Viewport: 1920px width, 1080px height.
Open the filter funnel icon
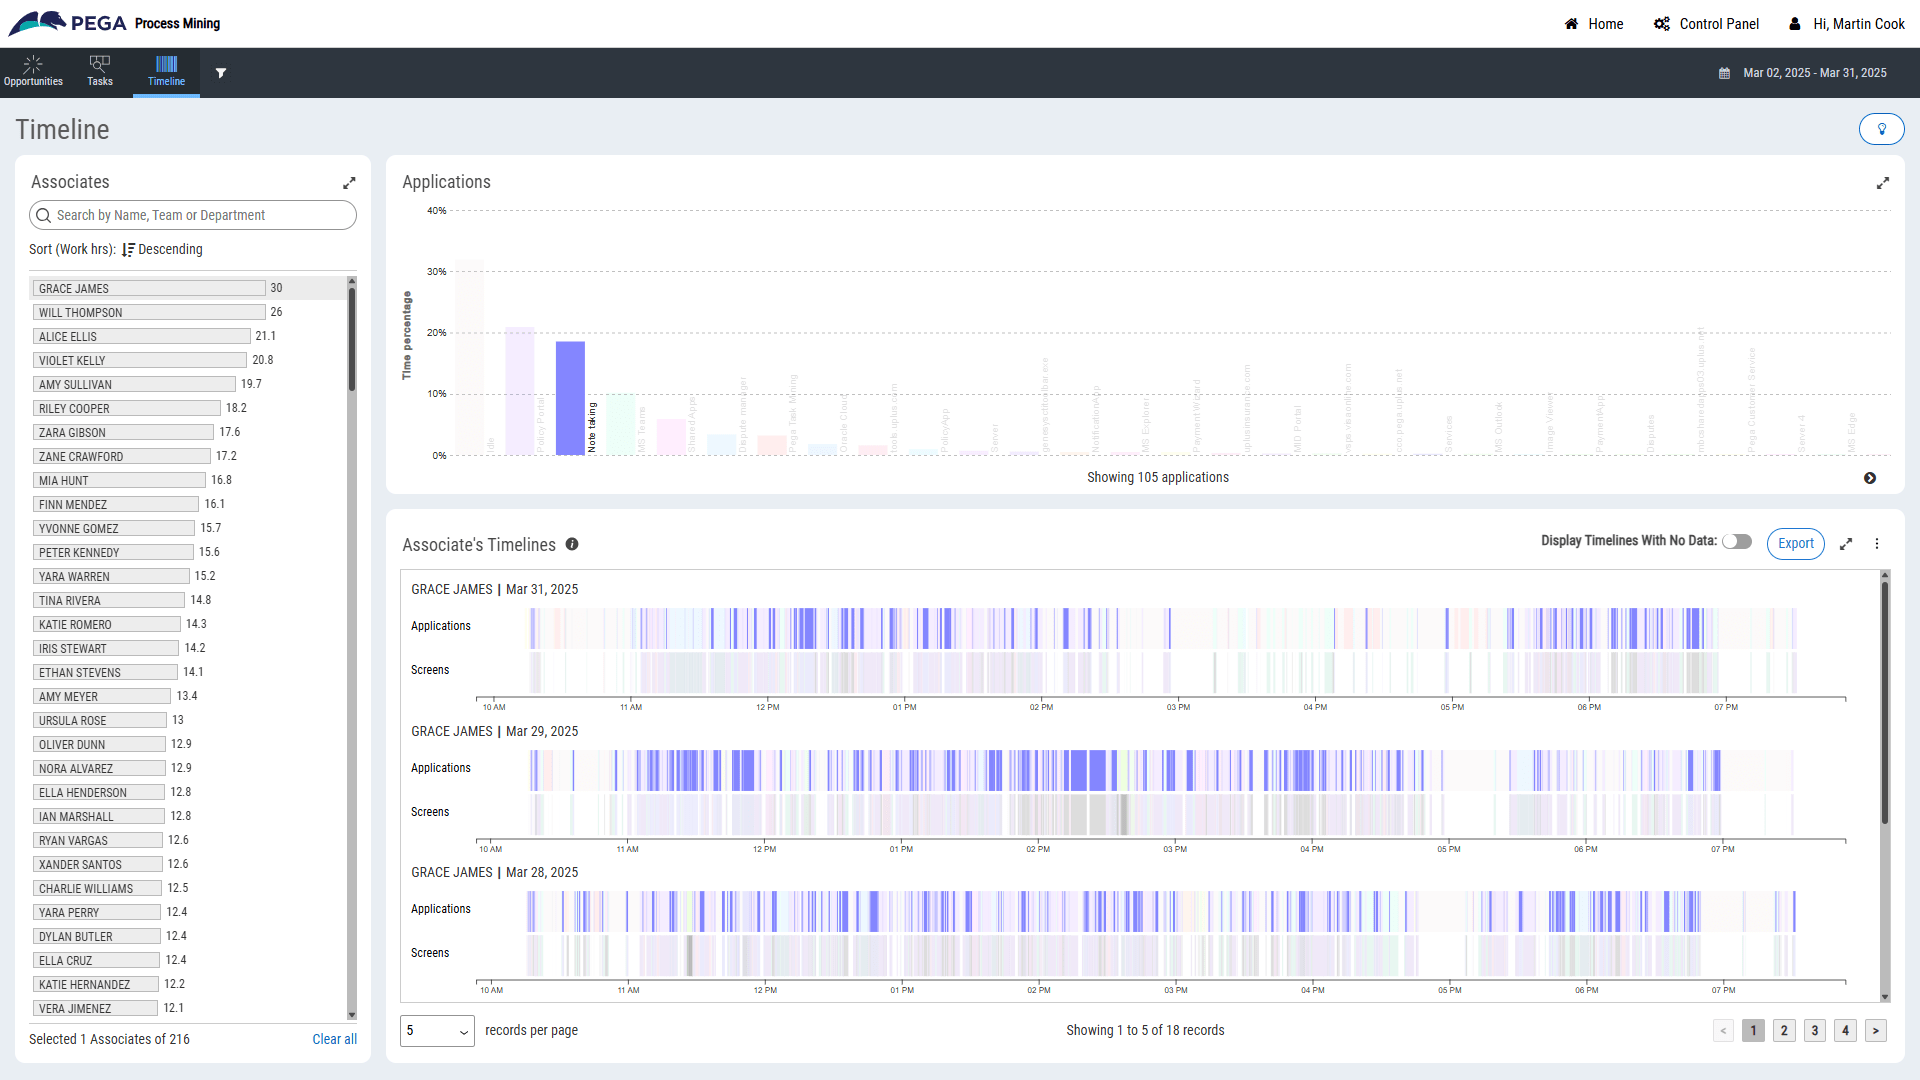tap(221, 73)
